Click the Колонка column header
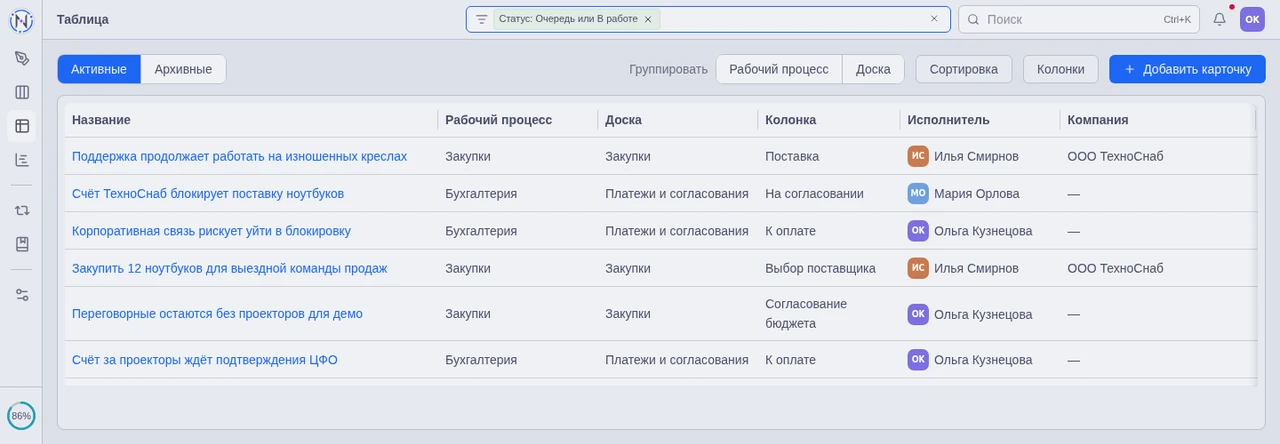The image size is (1280, 444). pos(828,120)
